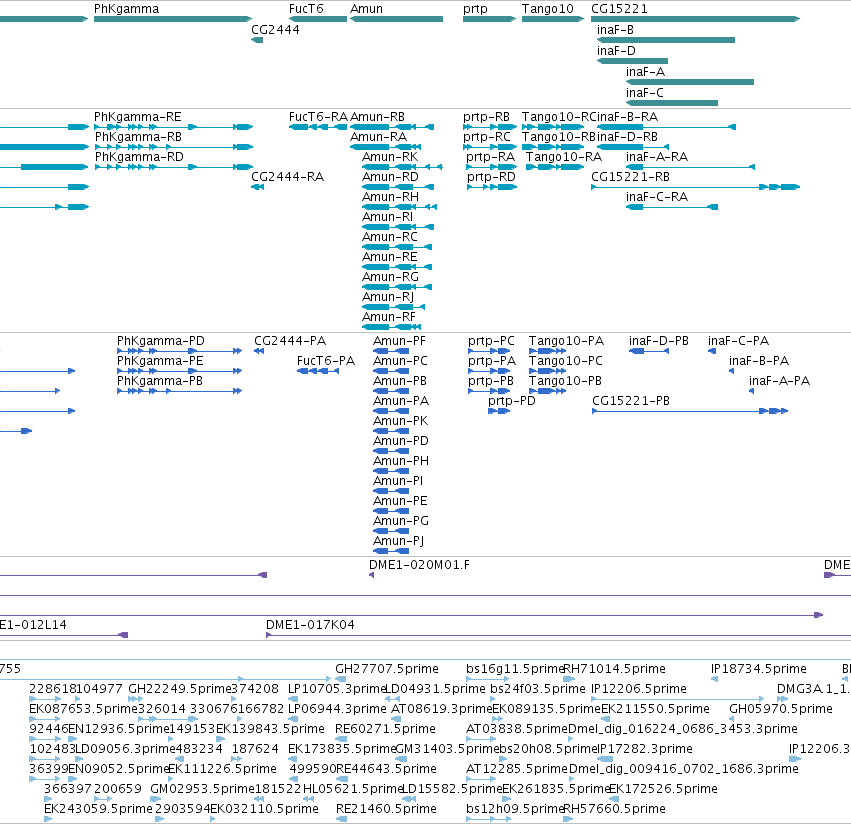
Task: Select the IP17282.3prime EST label
Action: [645, 749]
